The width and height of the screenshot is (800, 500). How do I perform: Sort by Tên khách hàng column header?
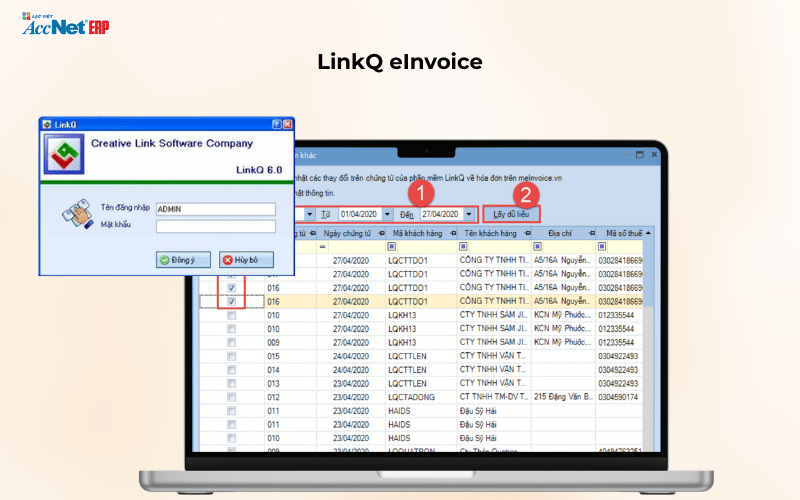(x=490, y=233)
